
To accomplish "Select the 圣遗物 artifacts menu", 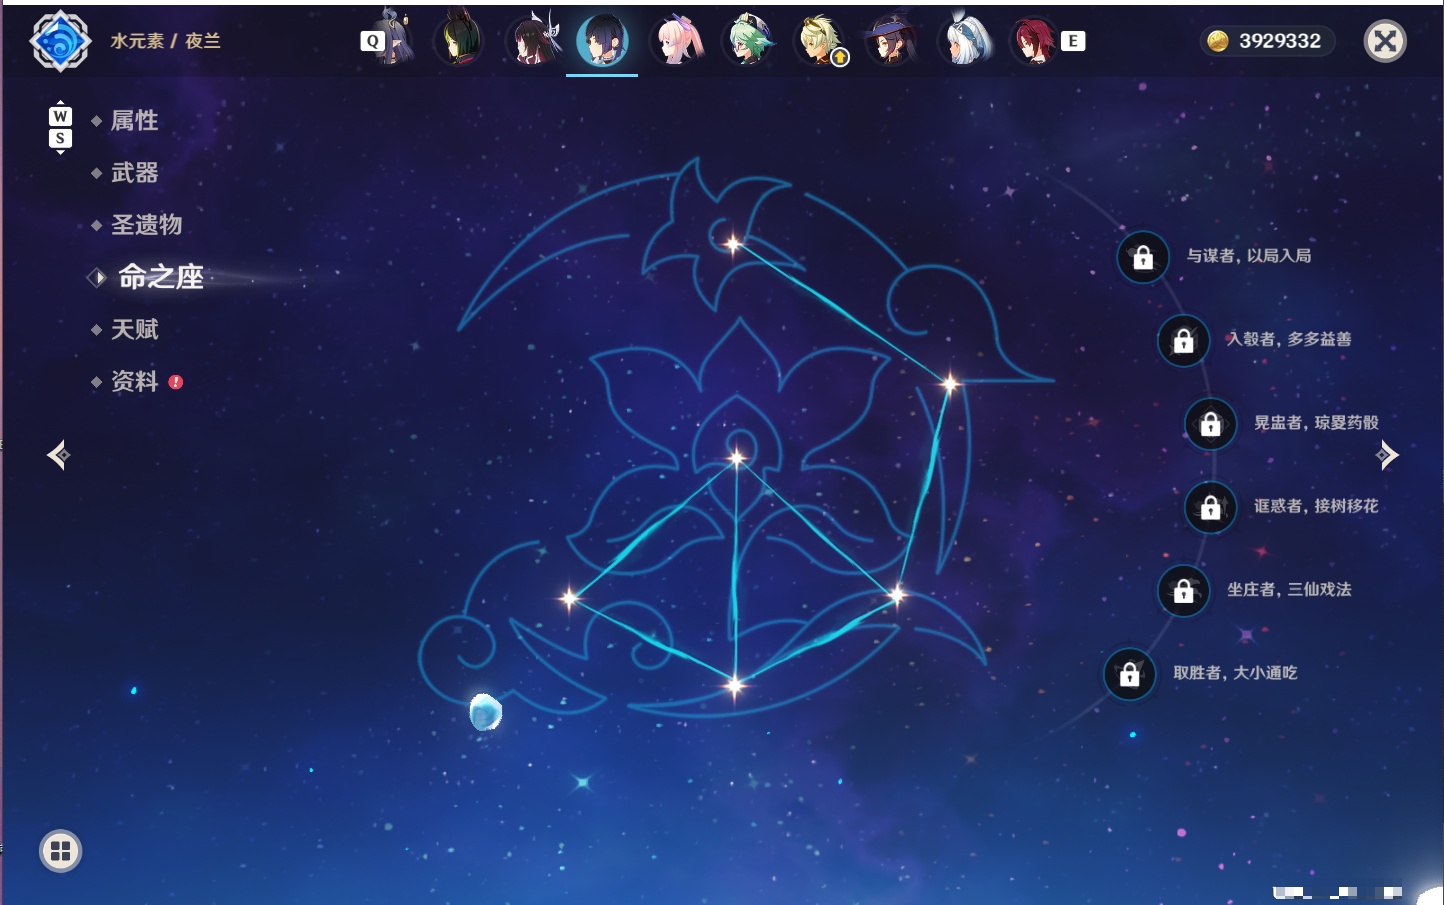I will (146, 225).
